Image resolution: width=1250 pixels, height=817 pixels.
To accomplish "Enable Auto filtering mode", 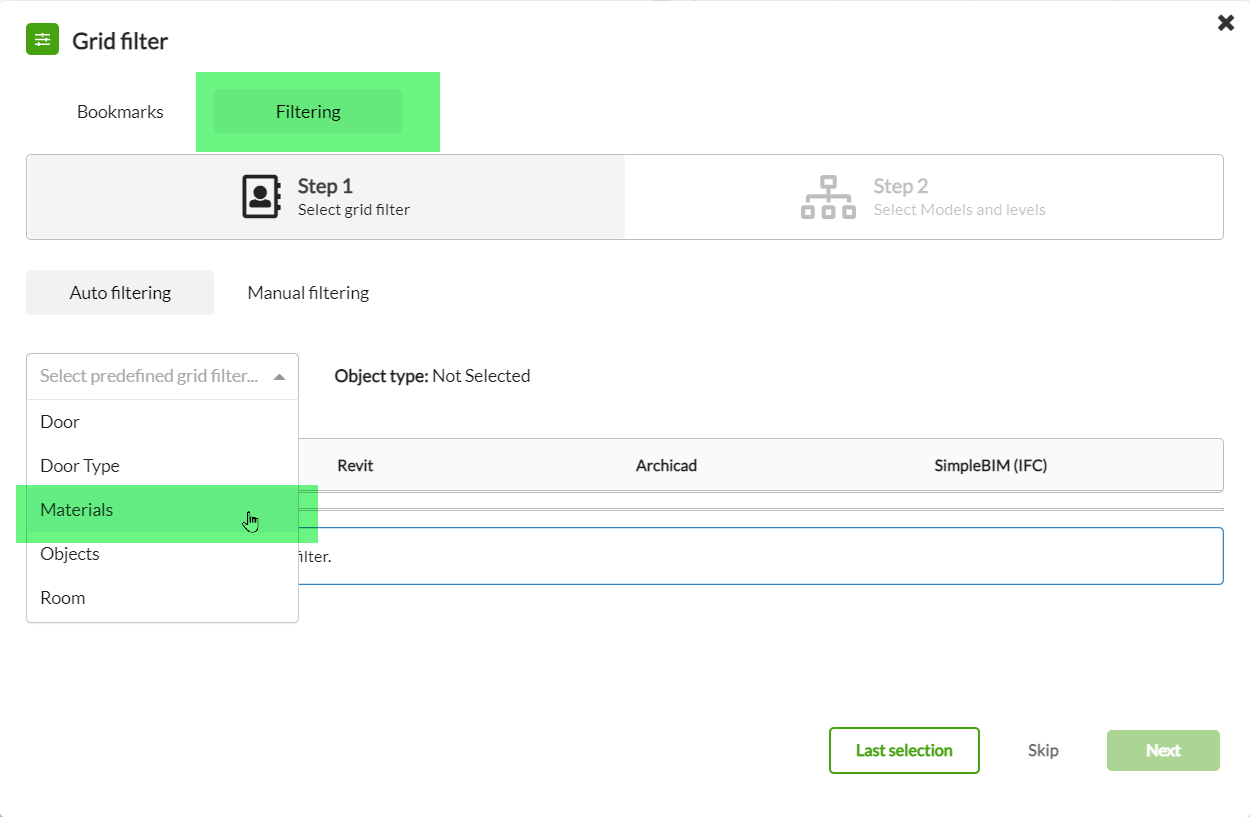I will coord(119,292).
